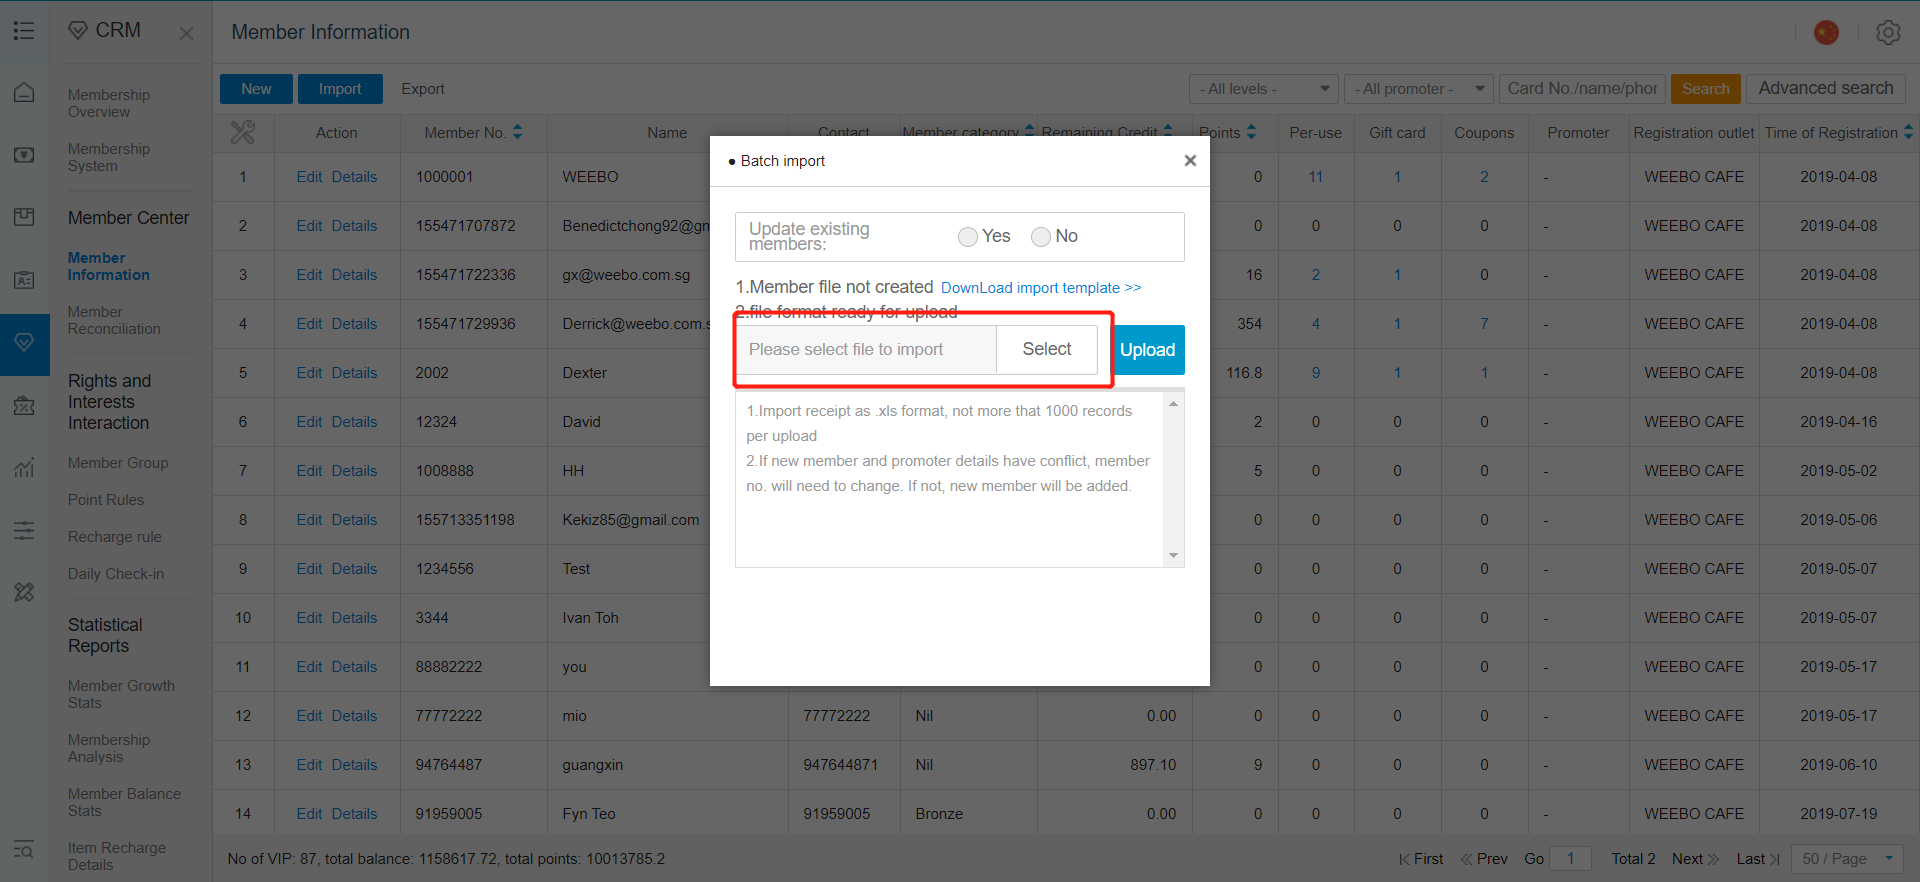Open the settings gear icon
This screenshot has width=1920, height=882.
1888,32
